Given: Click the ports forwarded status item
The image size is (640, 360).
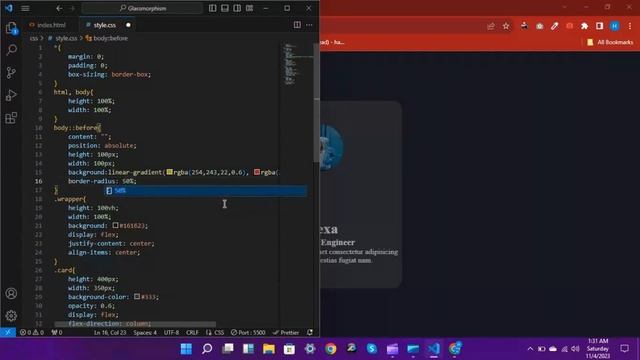Looking at the screenshot, I should coord(57,332).
